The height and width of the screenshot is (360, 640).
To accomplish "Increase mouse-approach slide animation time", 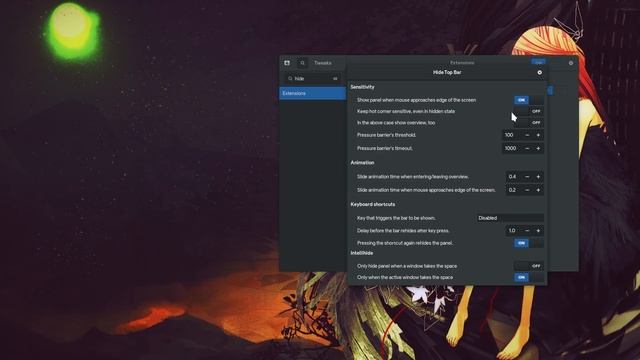I will (x=538, y=190).
